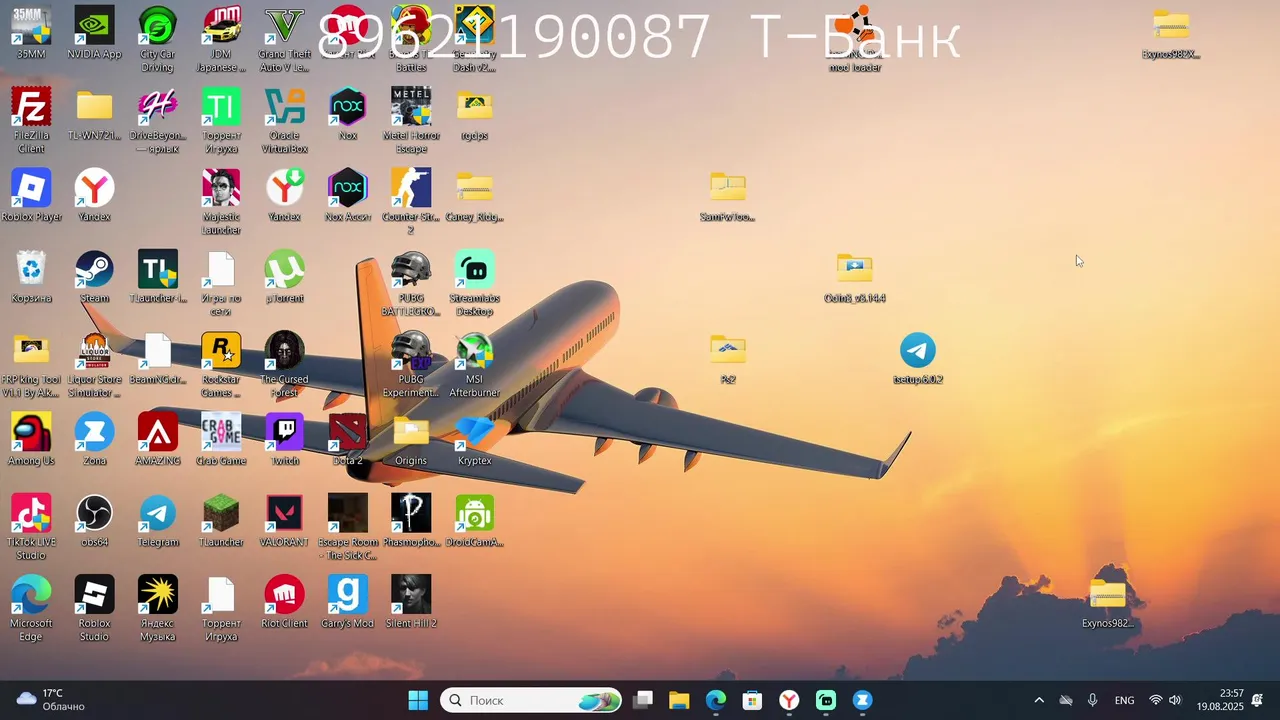Open Microsoft Store from the taskbar

coord(752,700)
